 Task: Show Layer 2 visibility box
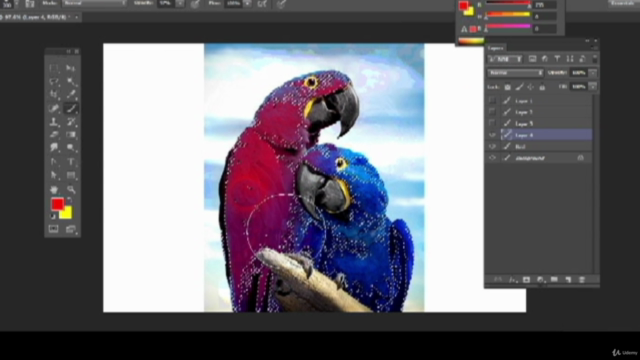493,112
